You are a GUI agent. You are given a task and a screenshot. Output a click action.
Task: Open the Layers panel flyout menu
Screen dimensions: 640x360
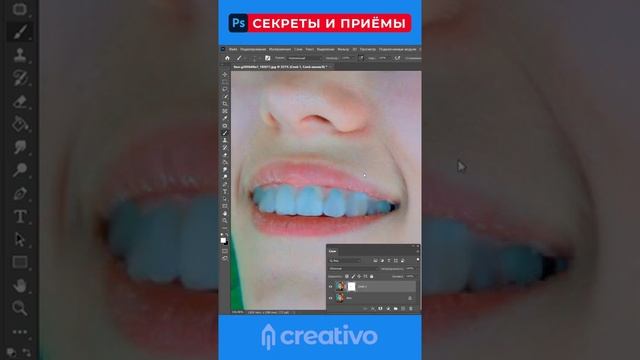418,251
